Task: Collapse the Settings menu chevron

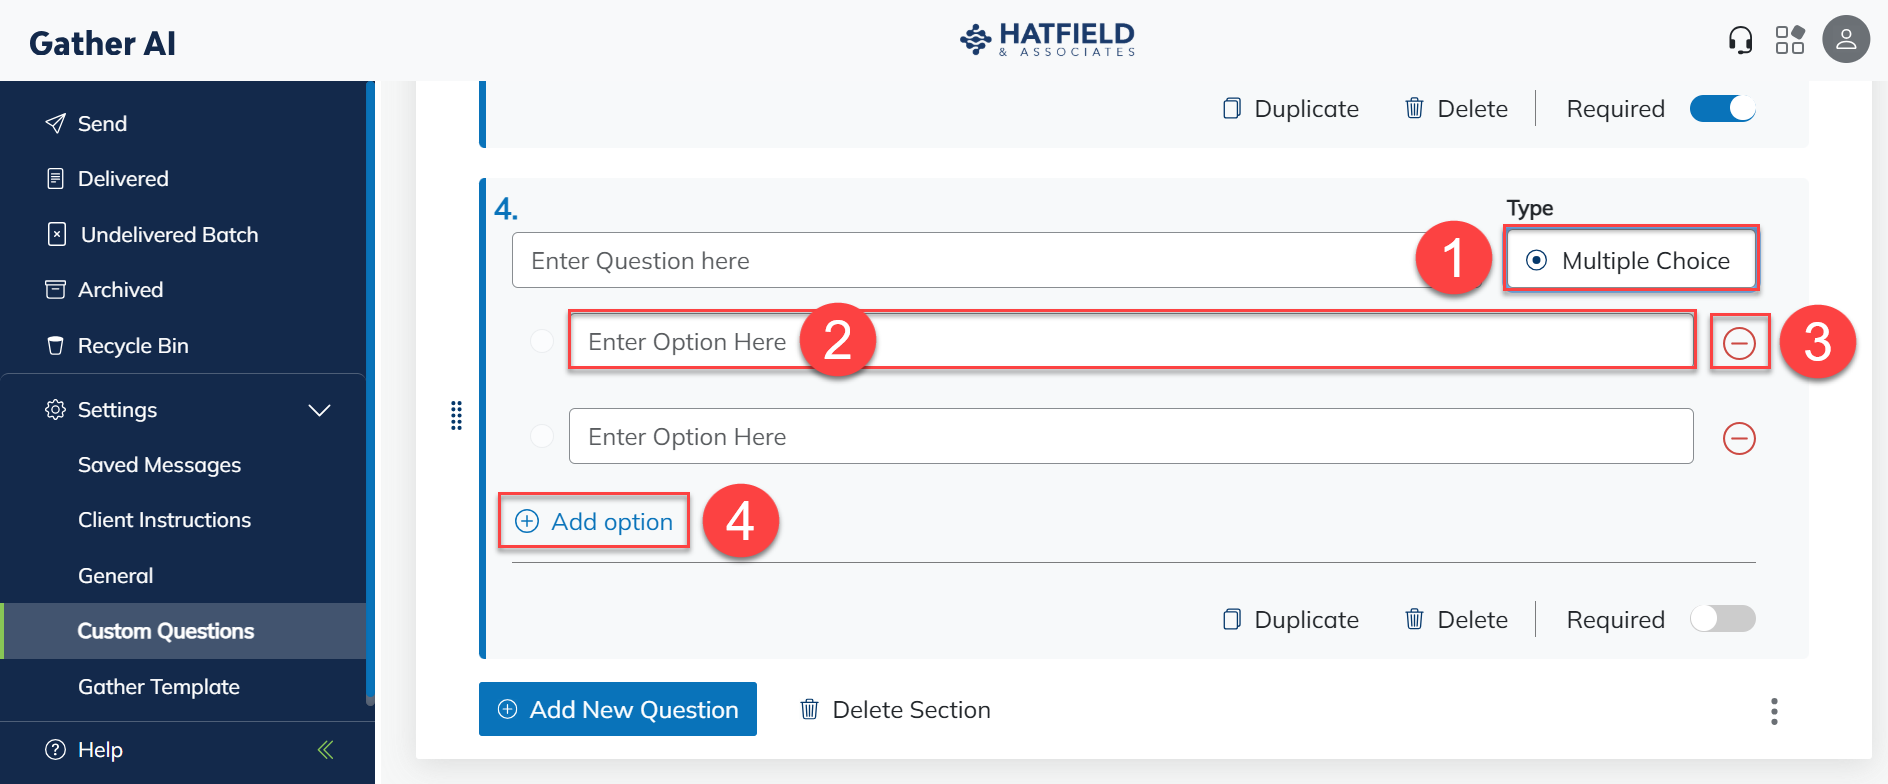Action: (x=319, y=410)
